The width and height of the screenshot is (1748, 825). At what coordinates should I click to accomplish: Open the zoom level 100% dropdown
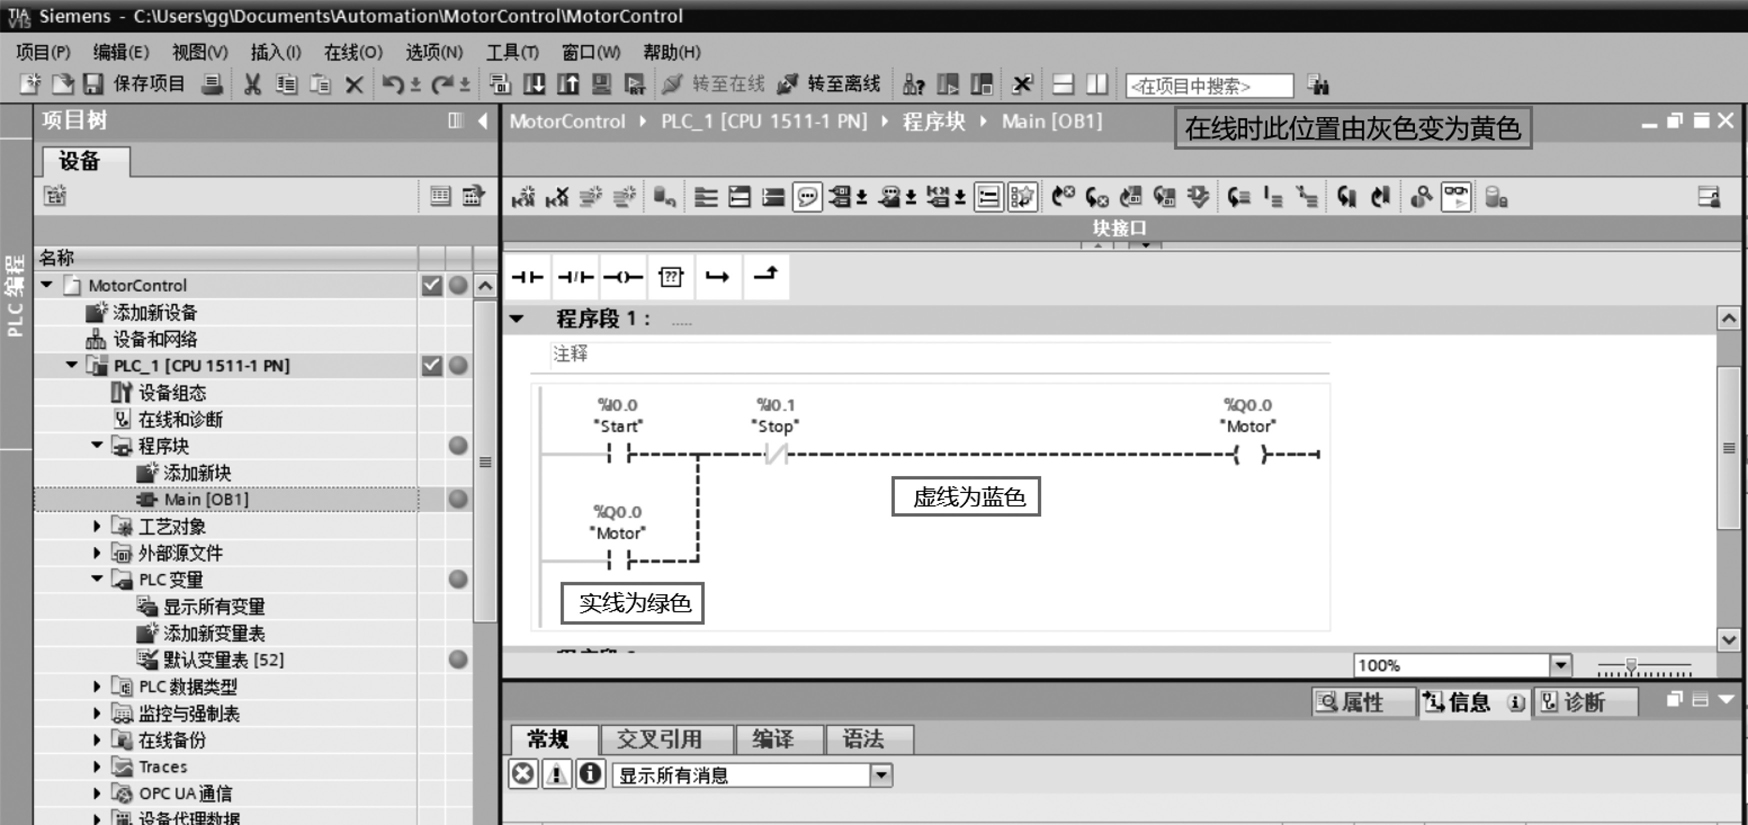coord(1561,665)
